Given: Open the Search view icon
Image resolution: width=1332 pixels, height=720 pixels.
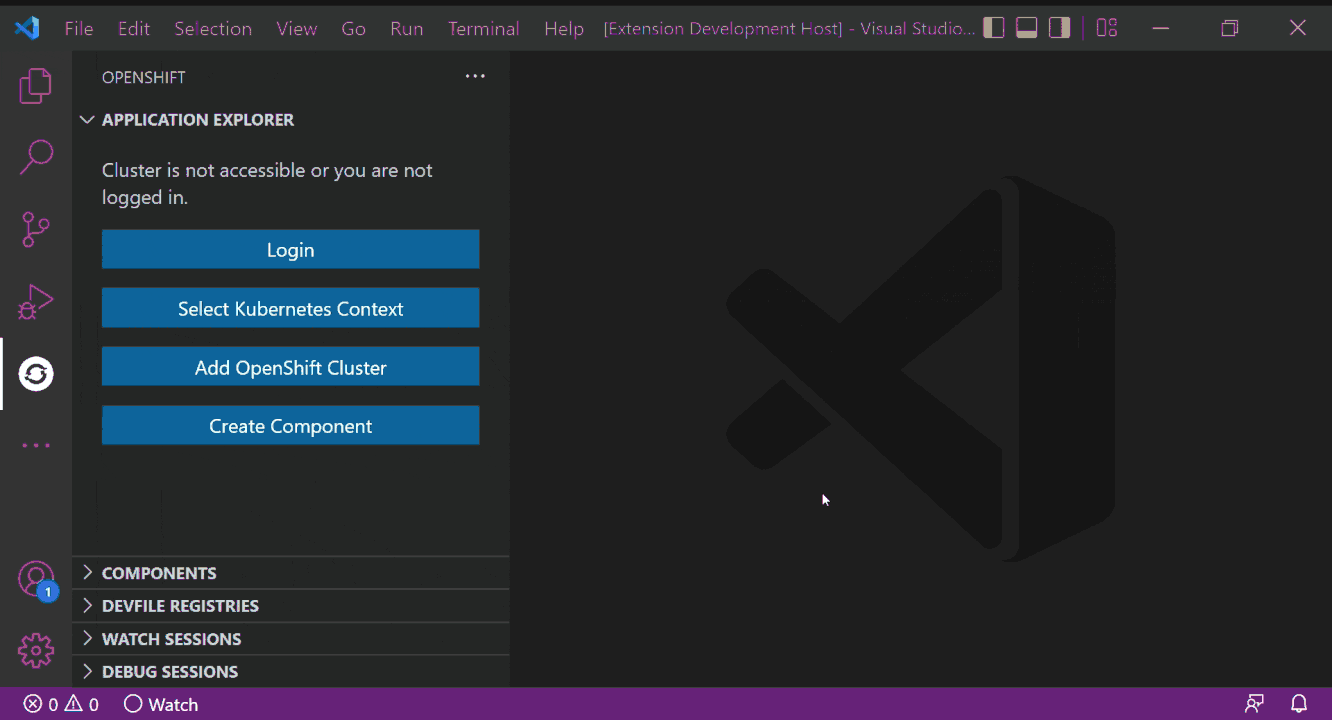Looking at the screenshot, I should click(x=36, y=157).
